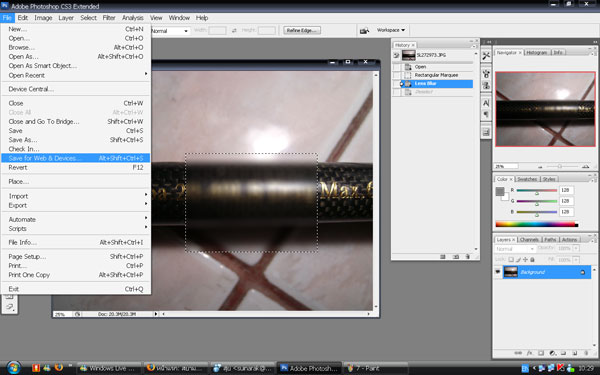Toggle Lock all padlock icon
The height and width of the screenshot is (375, 600).
[532, 259]
